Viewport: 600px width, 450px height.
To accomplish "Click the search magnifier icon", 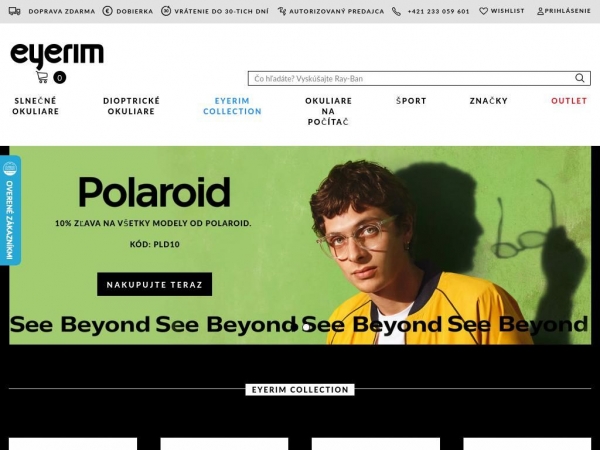I will tap(579, 78).
